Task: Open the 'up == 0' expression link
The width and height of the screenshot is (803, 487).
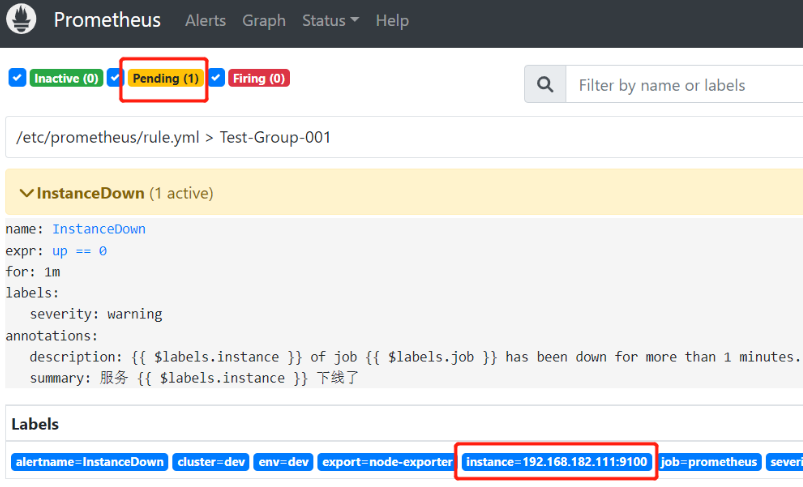Action: [x=79, y=251]
